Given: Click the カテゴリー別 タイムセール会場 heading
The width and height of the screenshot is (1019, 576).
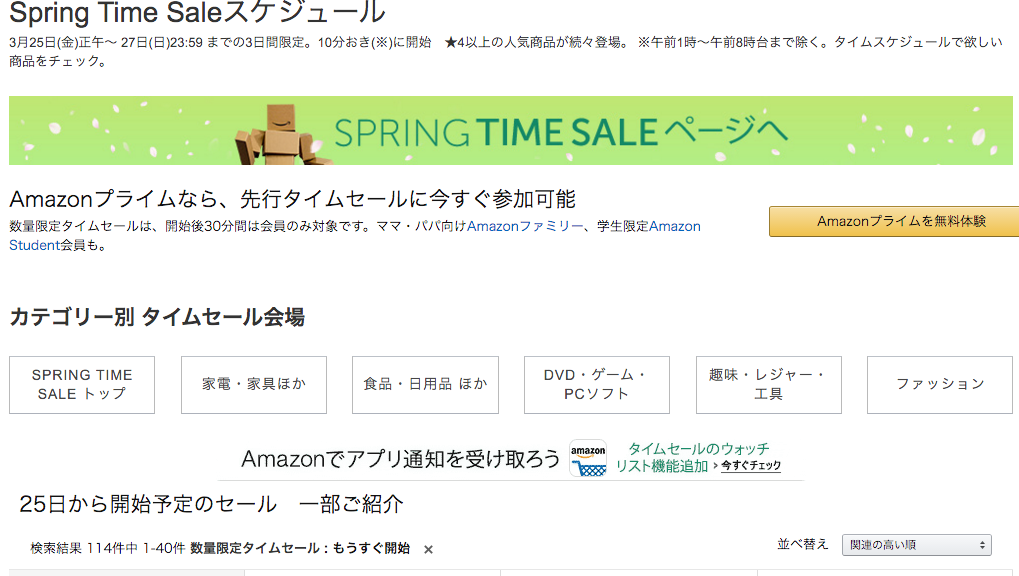Looking at the screenshot, I should pos(157,317).
